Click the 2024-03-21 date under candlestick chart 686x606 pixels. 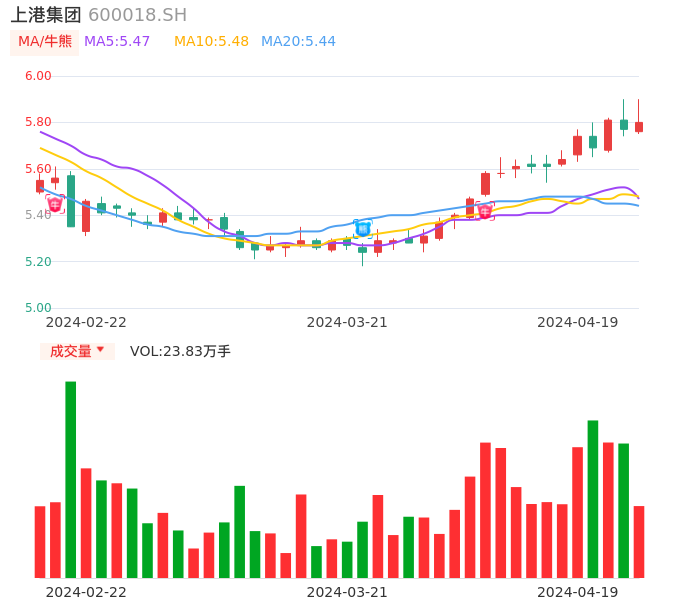pyautogui.click(x=347, y=322)
